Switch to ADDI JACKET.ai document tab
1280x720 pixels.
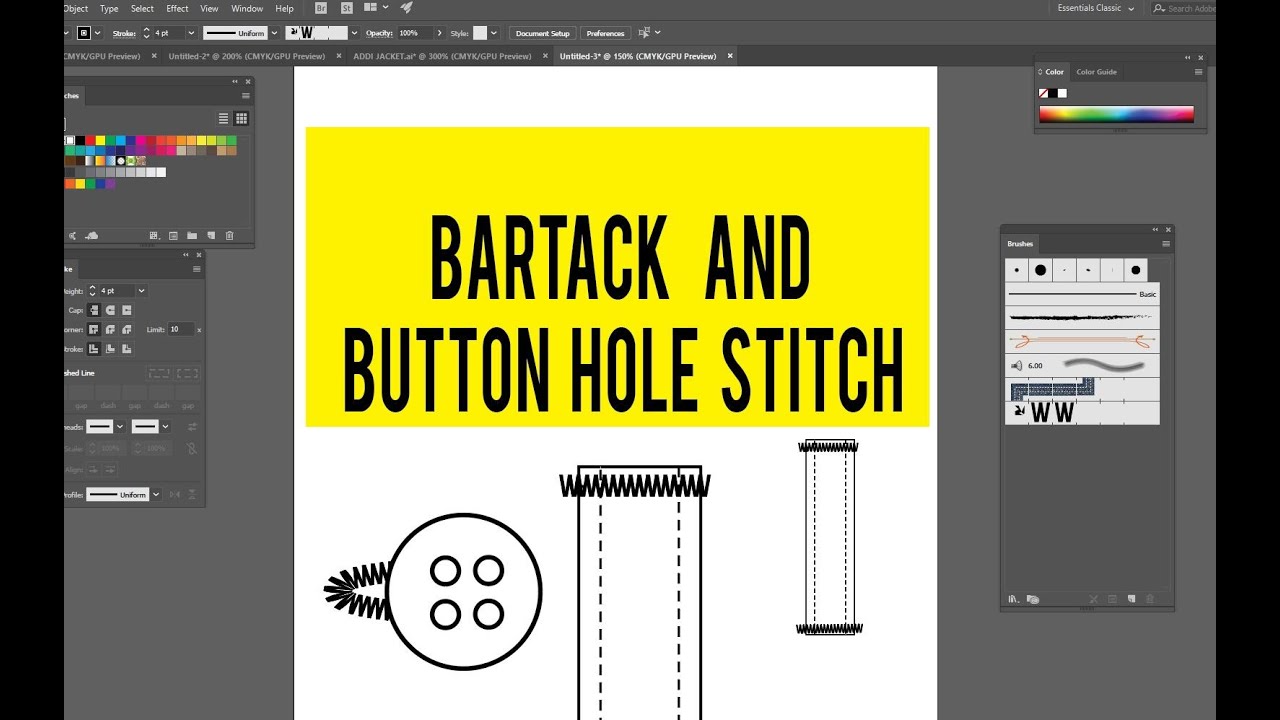(442, 56)
